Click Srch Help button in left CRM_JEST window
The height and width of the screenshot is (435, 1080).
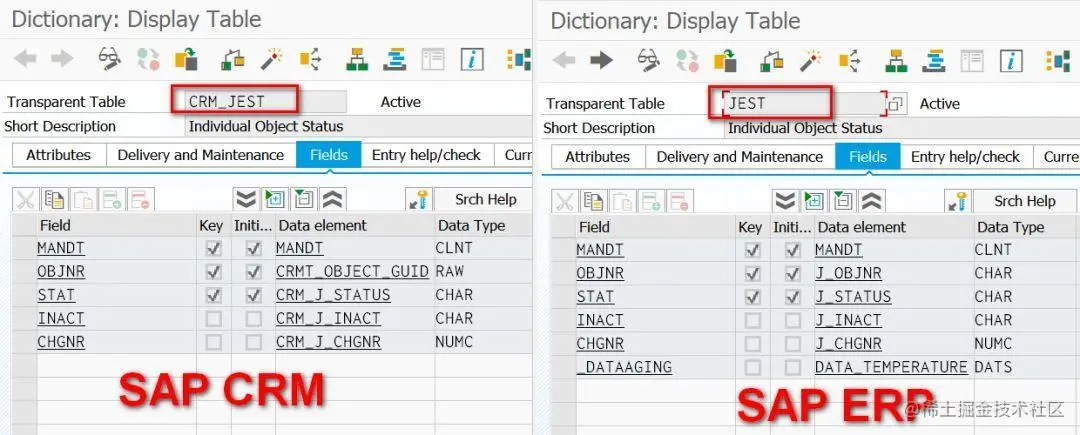(x=486, y=200)
